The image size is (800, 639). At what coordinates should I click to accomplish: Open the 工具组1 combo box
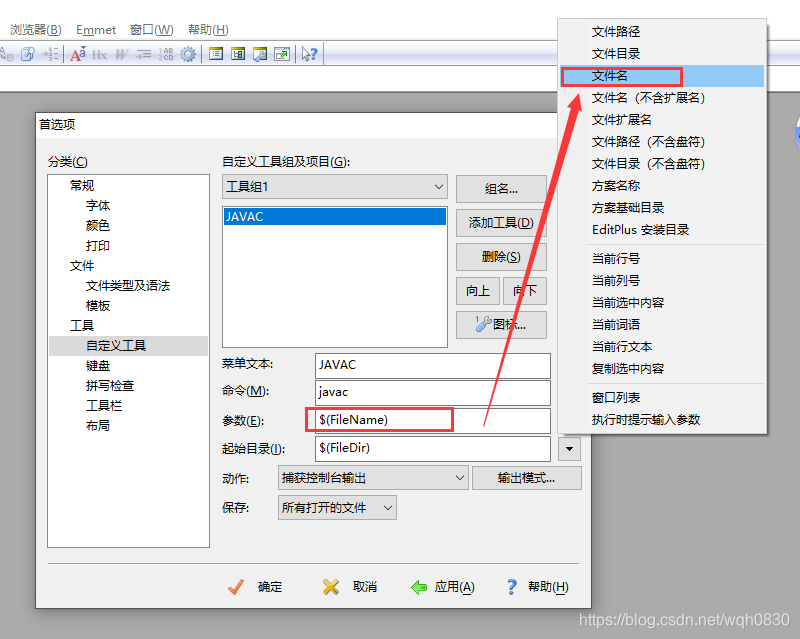[440, 188]
